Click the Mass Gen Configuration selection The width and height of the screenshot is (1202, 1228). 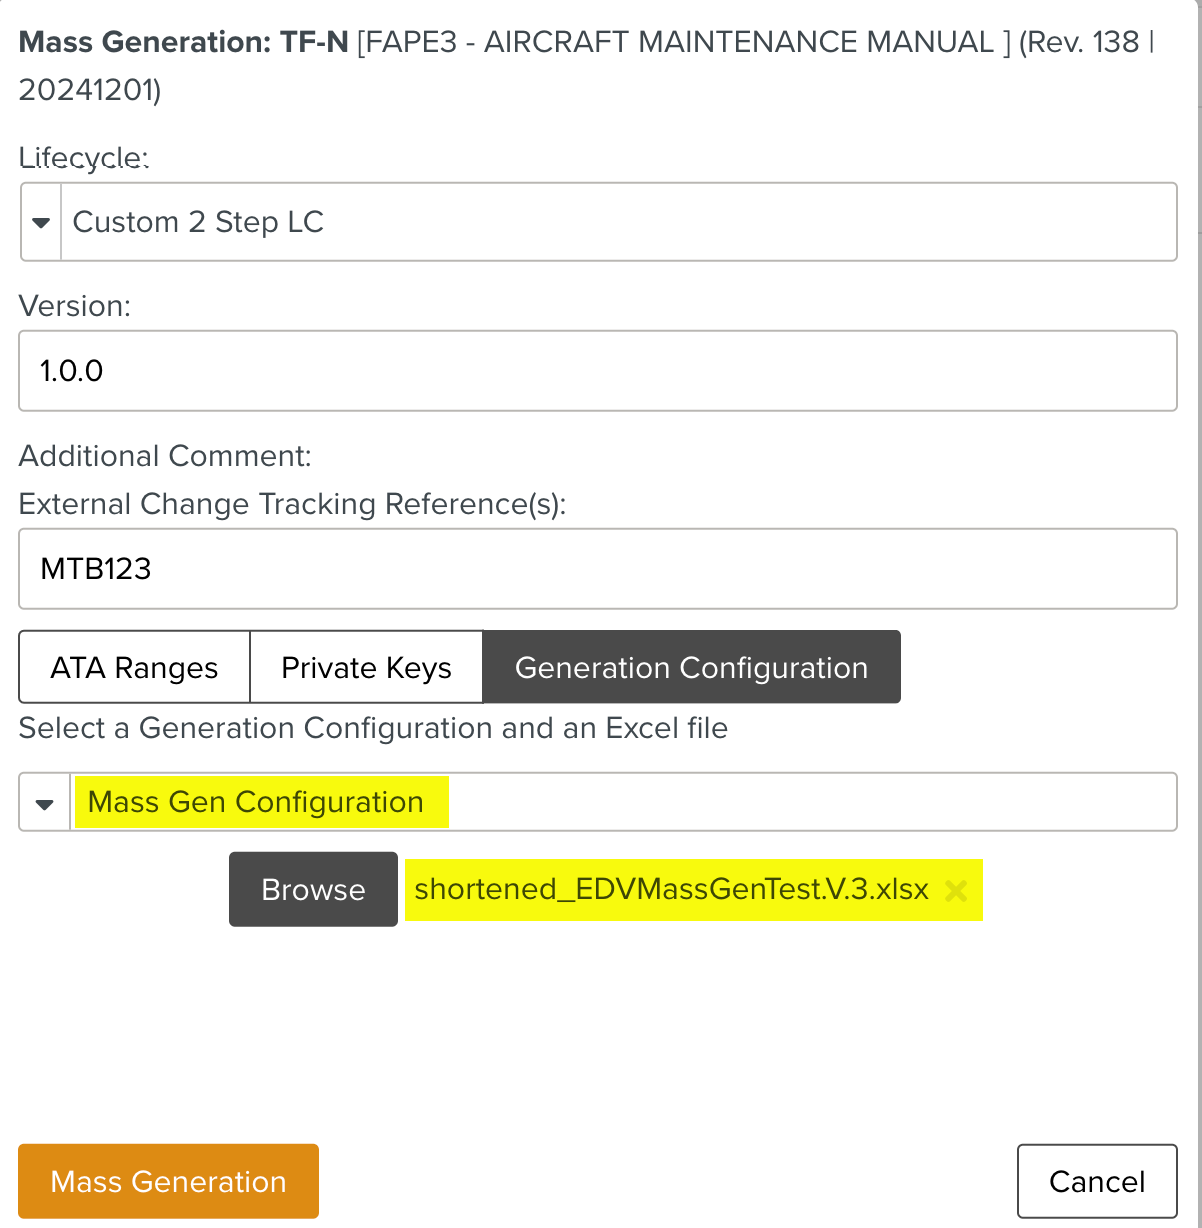click(x=256, y=802)
